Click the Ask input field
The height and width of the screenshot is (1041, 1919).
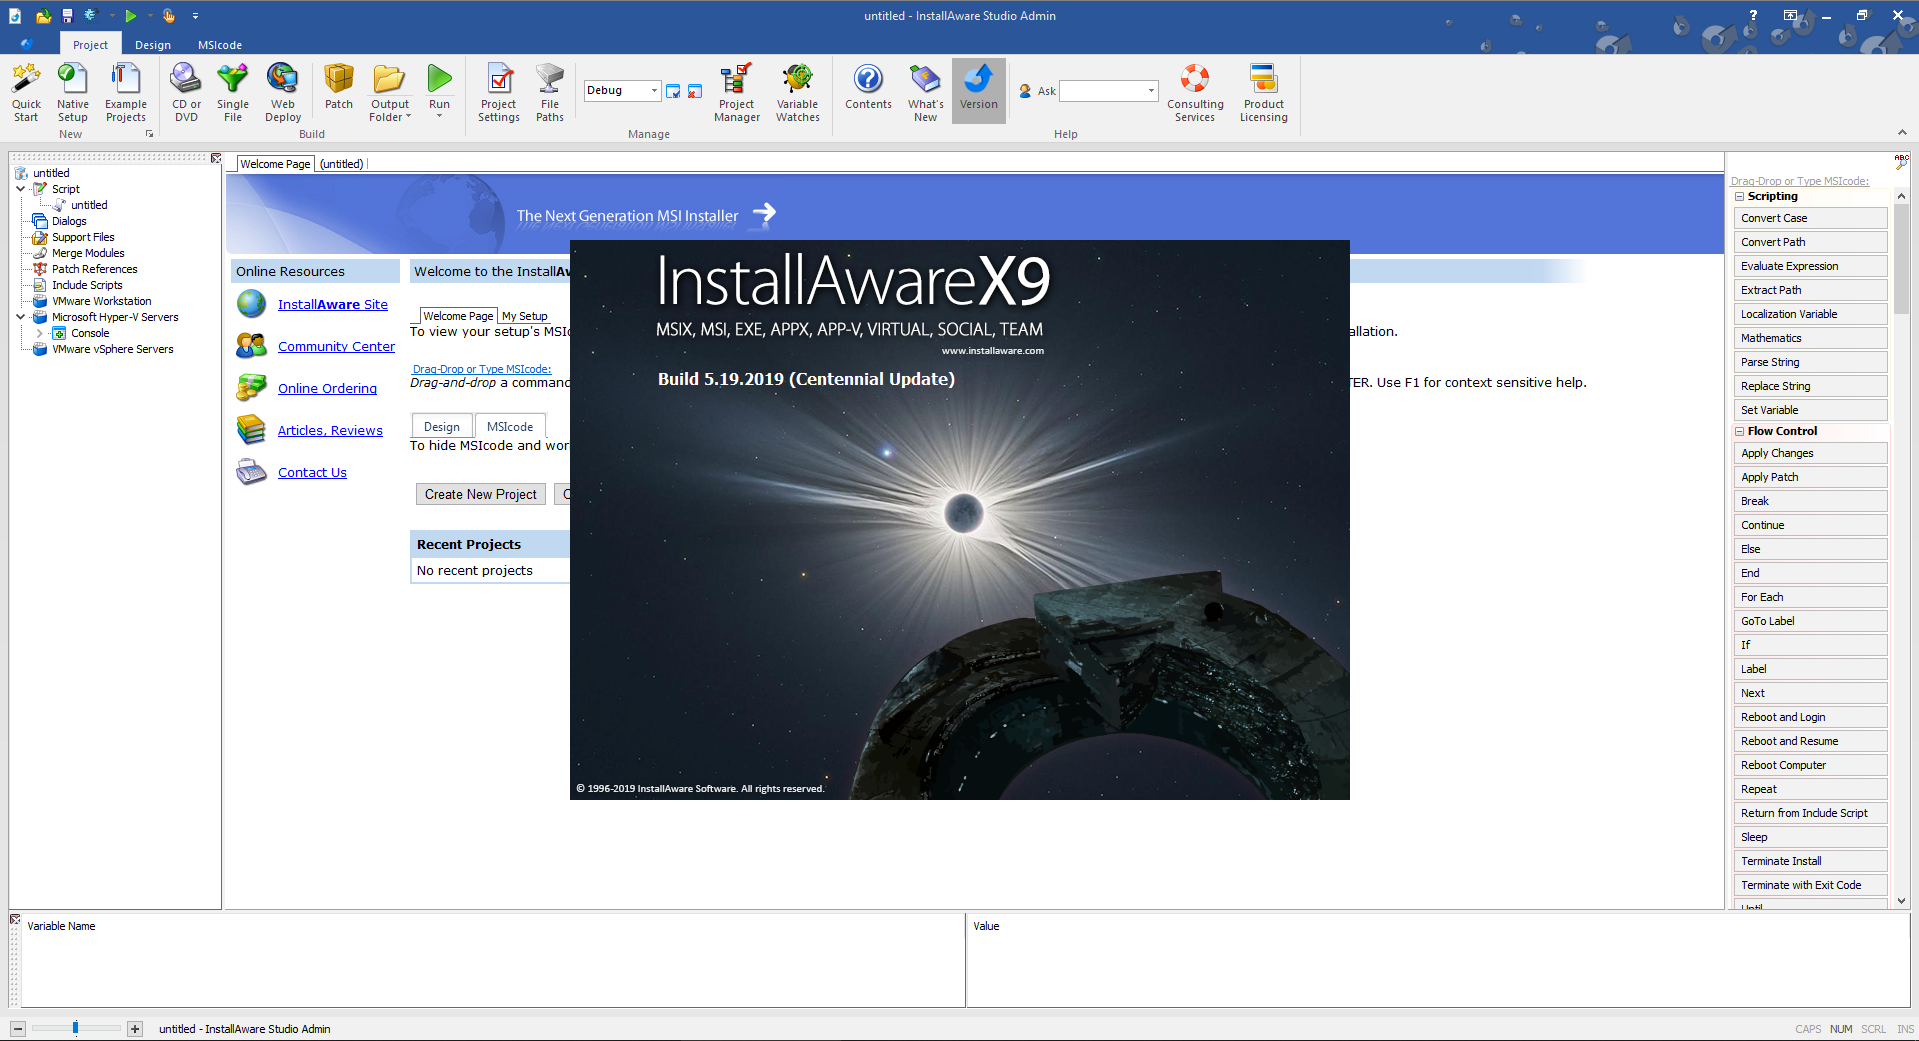click(x=1102, y=91)
